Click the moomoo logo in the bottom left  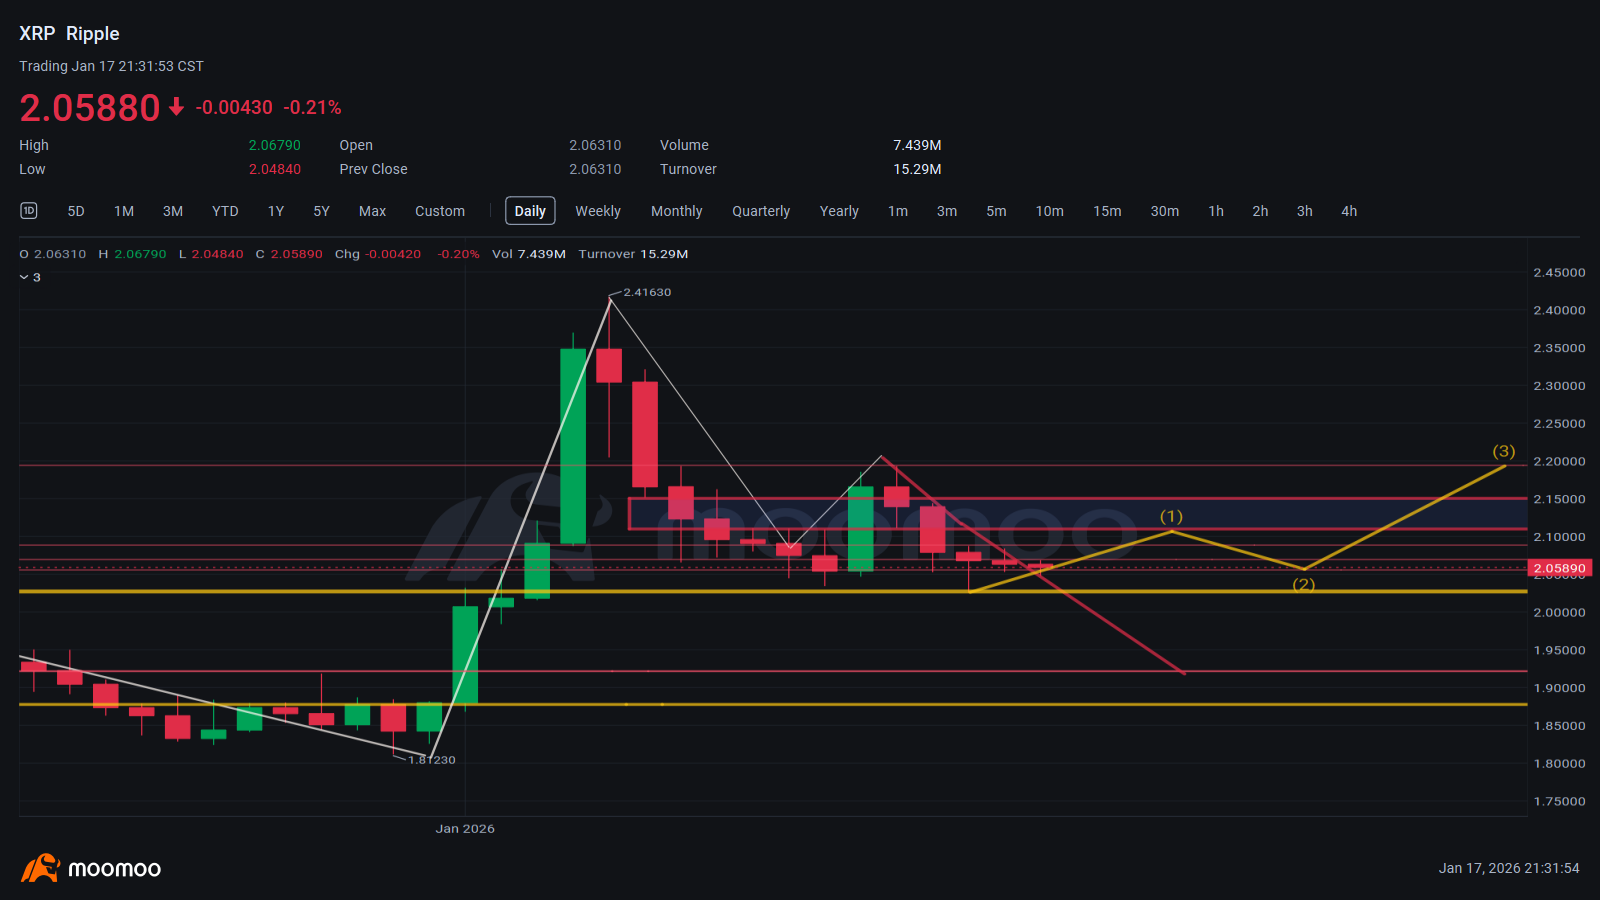91,868
